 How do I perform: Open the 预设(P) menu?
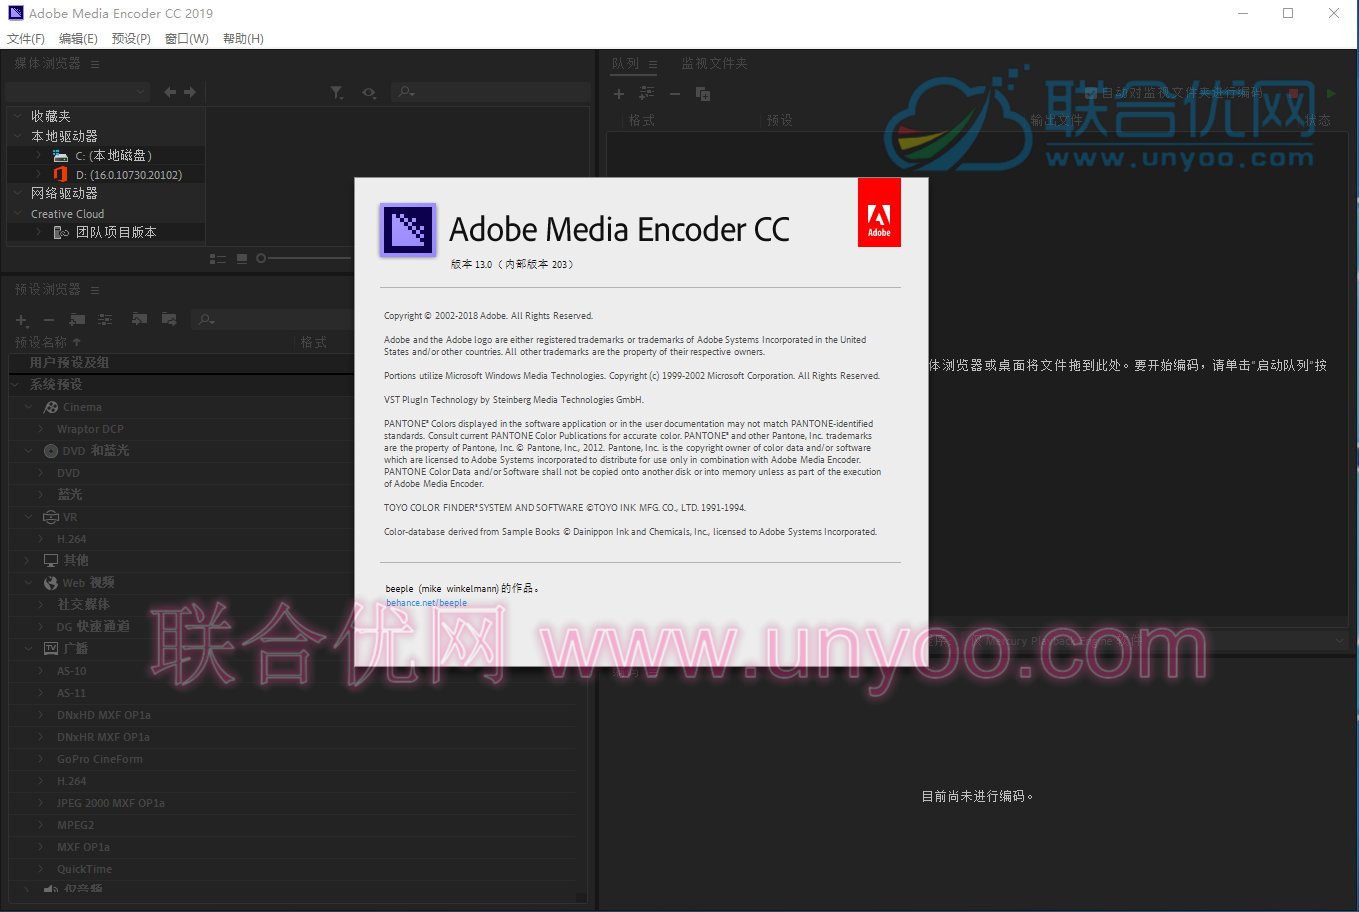(x=131, y=38)
